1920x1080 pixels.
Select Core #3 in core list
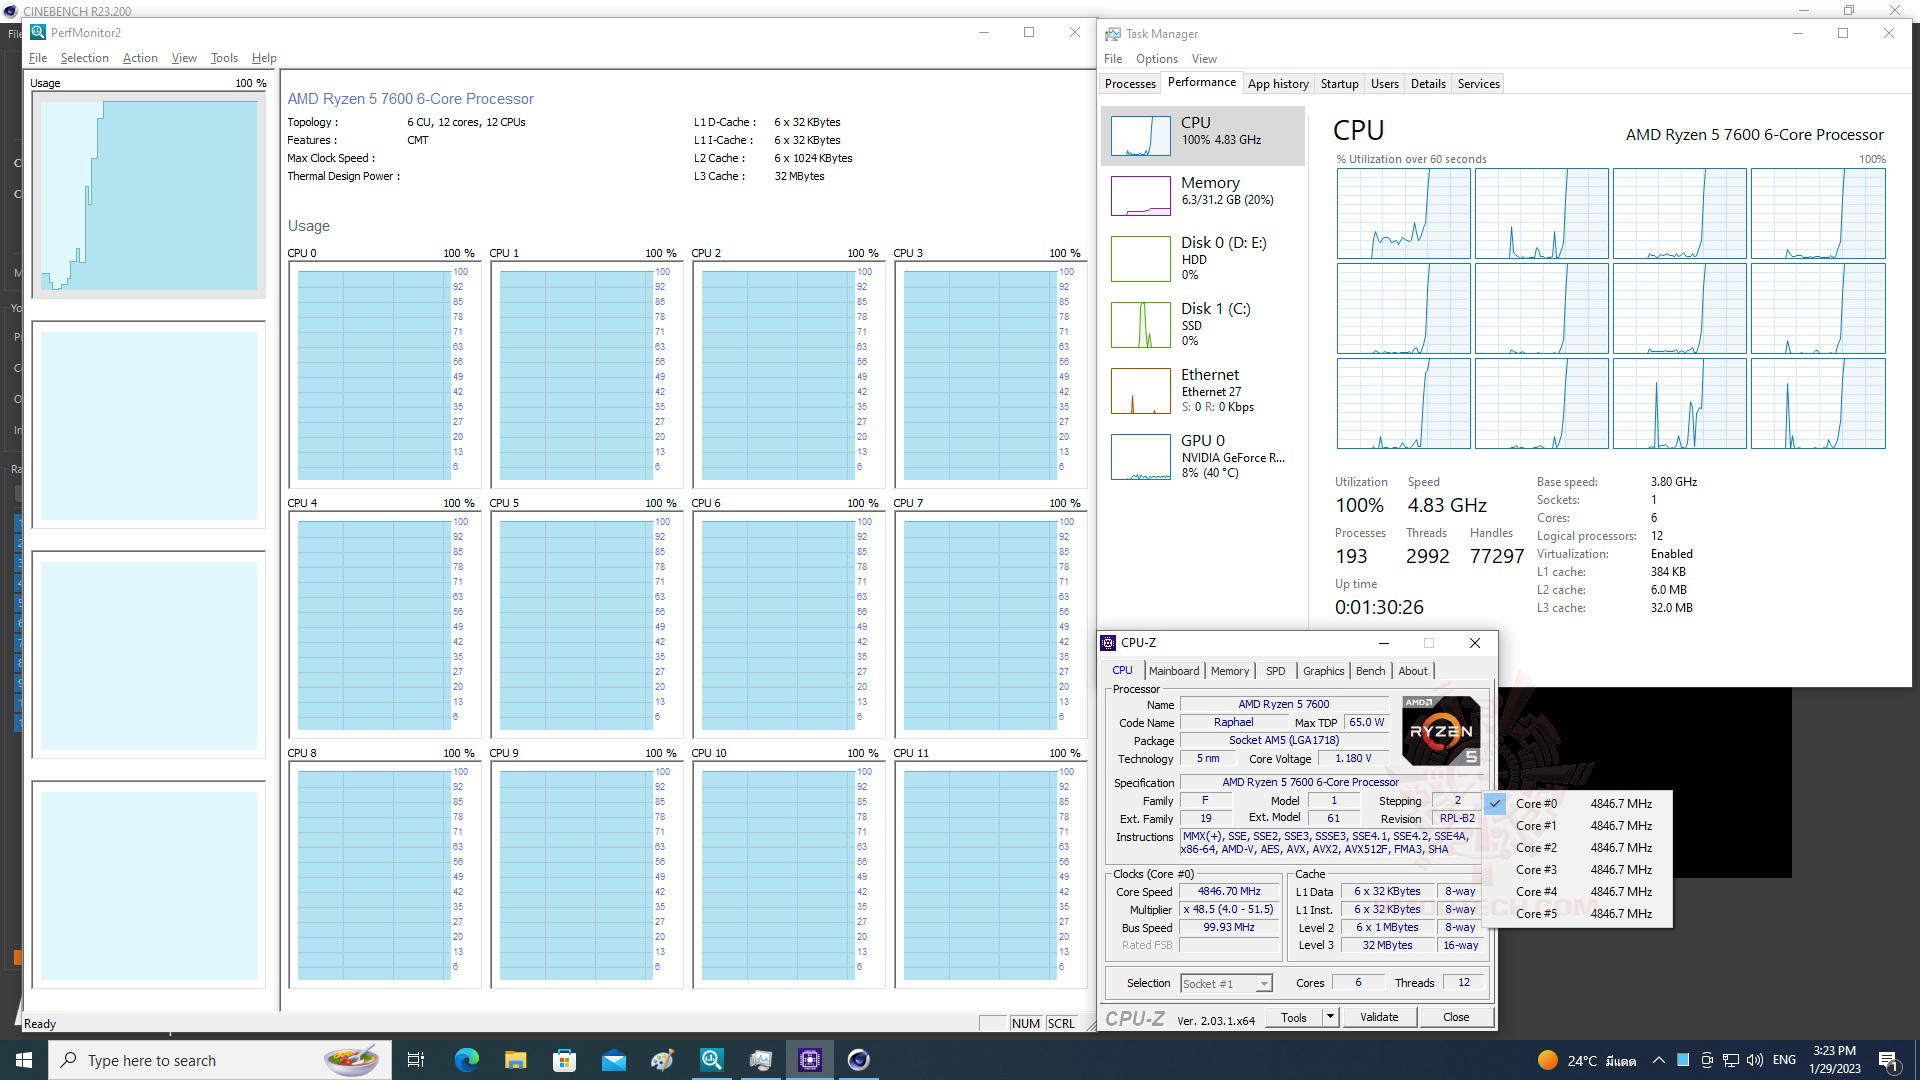1536,870
